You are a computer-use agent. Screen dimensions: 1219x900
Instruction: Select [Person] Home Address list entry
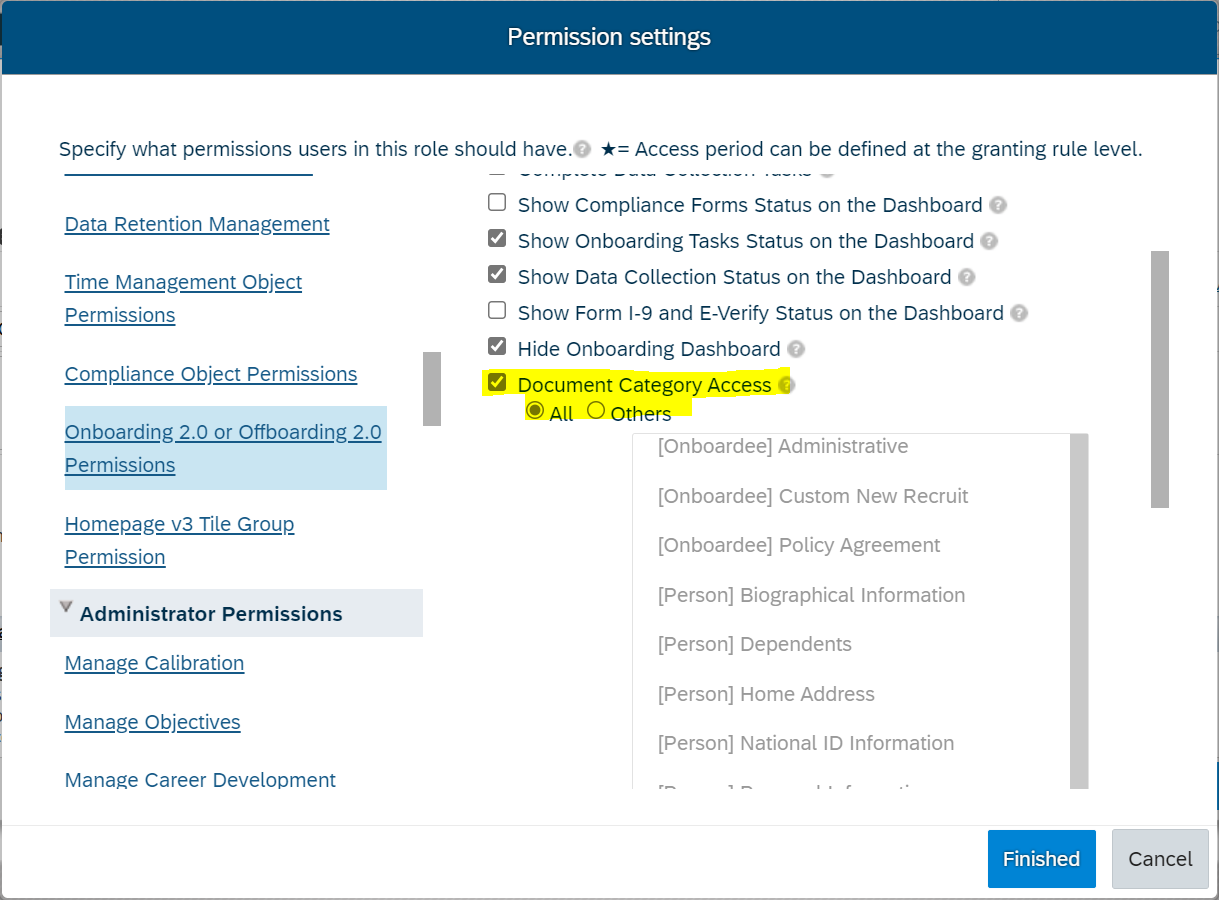(766, 694)
